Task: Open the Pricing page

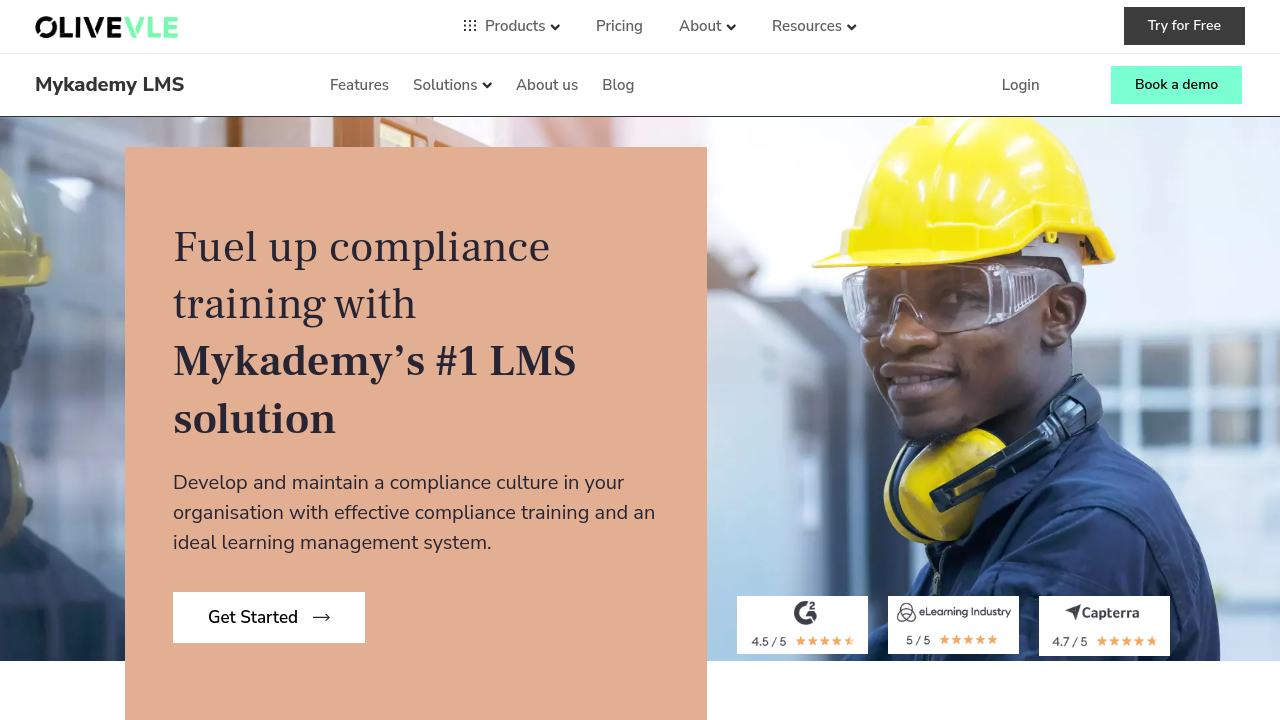Action: [619, 26]
